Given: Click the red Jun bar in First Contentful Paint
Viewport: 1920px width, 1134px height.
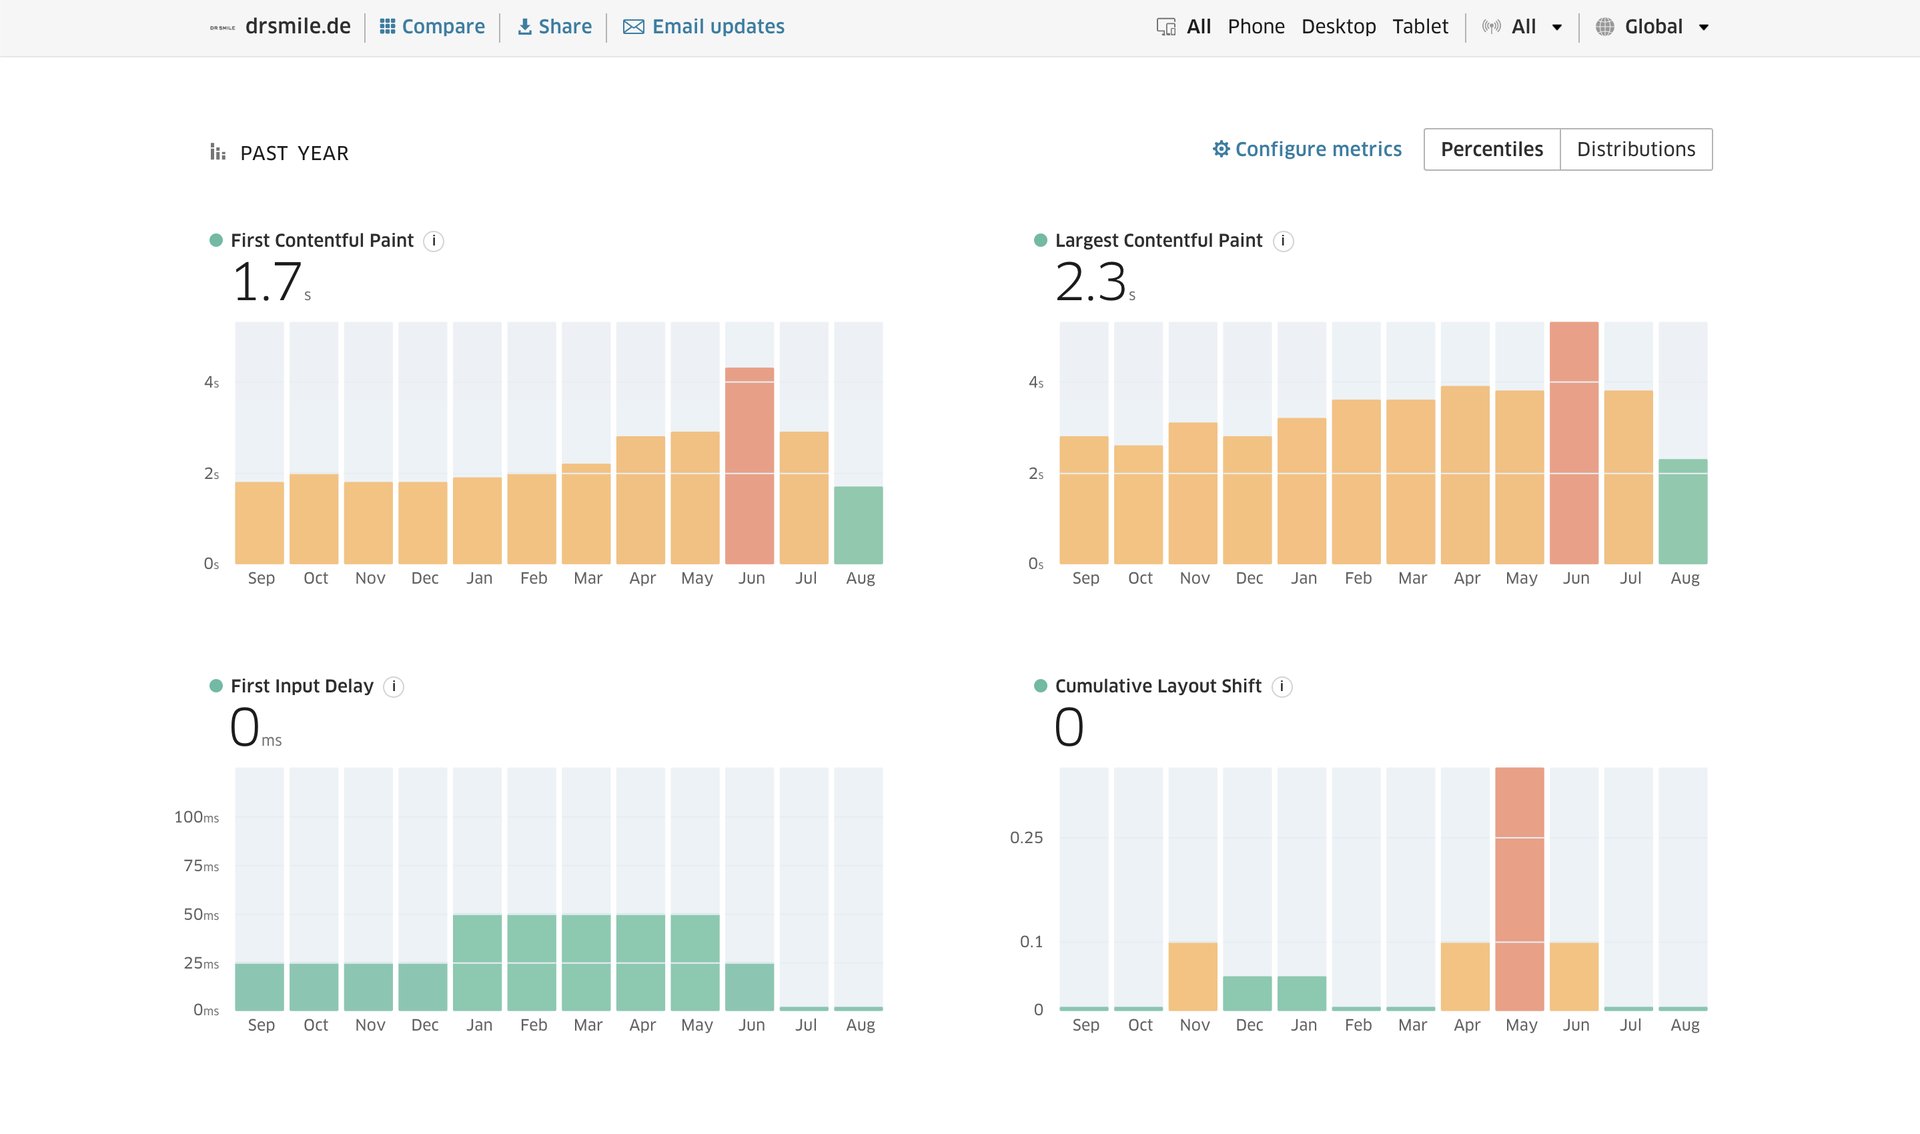Looking at the screenshot, I should pos(750,466).
